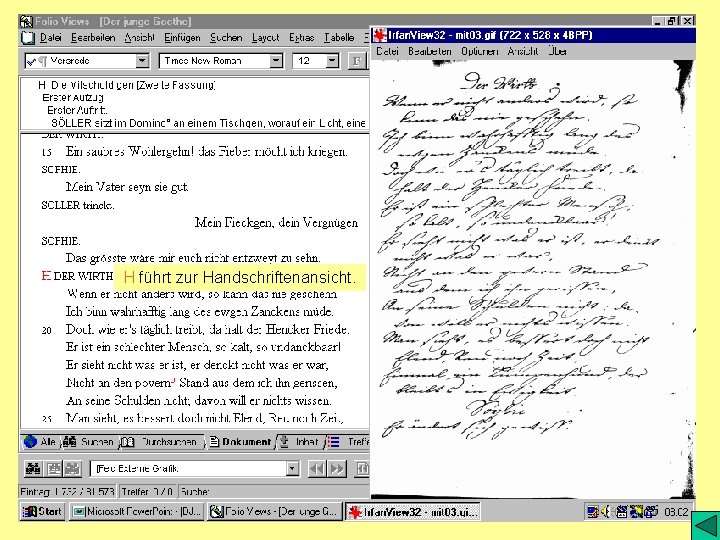The height and width of the screenshot is (540, 720).
Task: Click the line 'Ein saubres Wohlergehn!'
Action: [207, 152]
